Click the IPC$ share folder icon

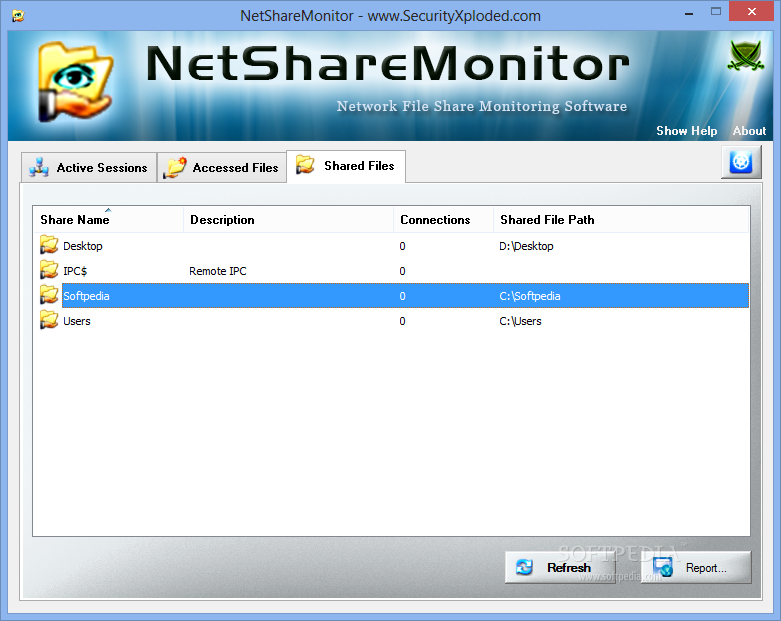point(49,270)
